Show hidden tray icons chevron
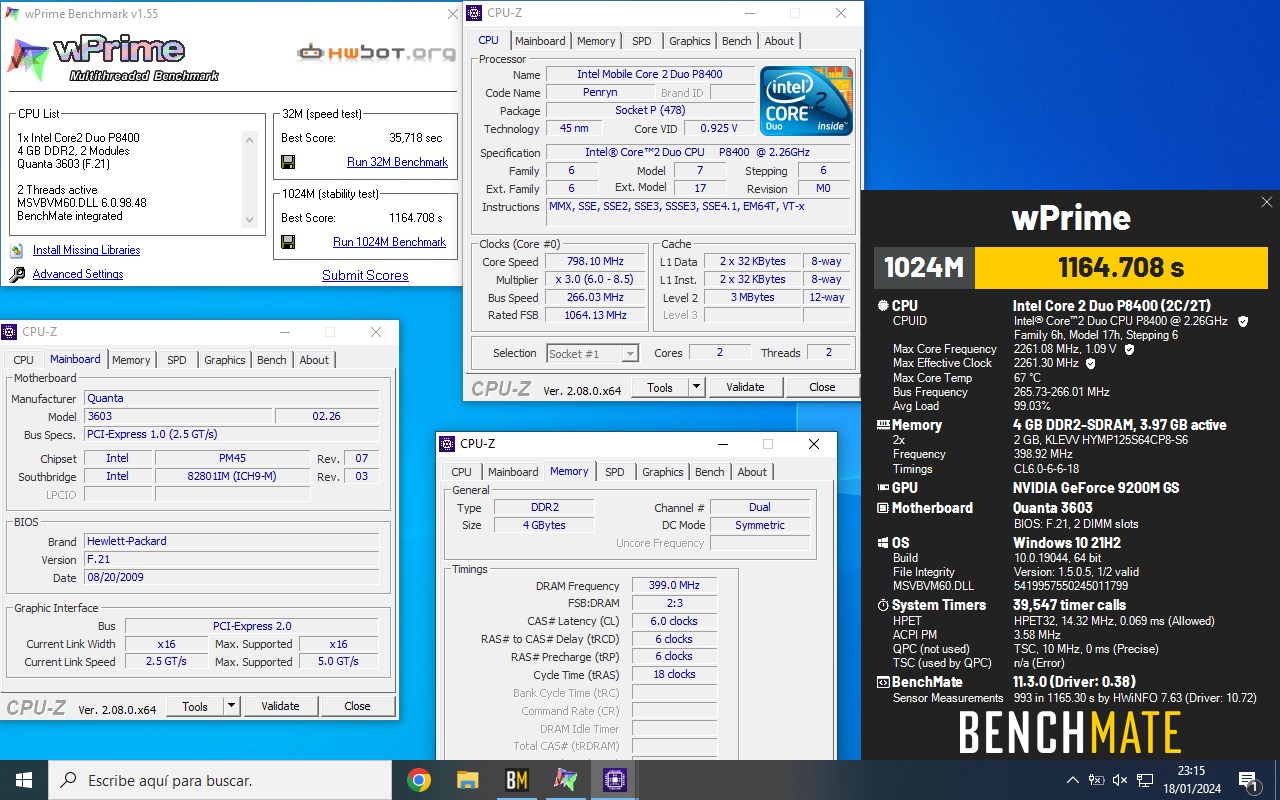The image size is (1280, 800). pos(1072,780)
